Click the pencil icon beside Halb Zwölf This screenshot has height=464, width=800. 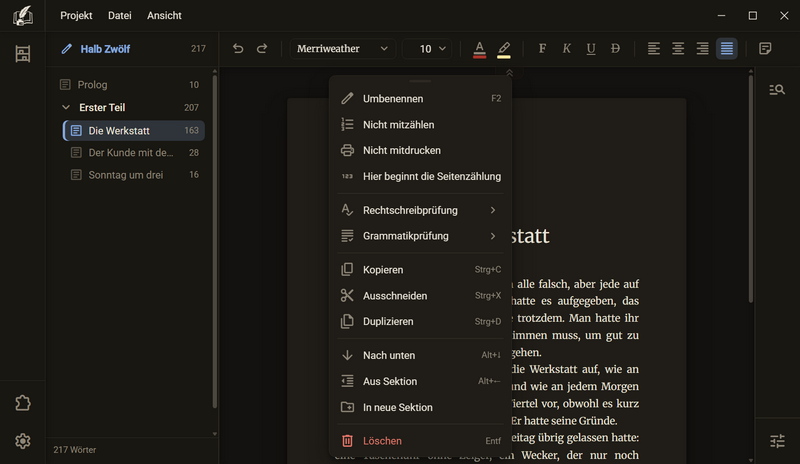point(66,49)
